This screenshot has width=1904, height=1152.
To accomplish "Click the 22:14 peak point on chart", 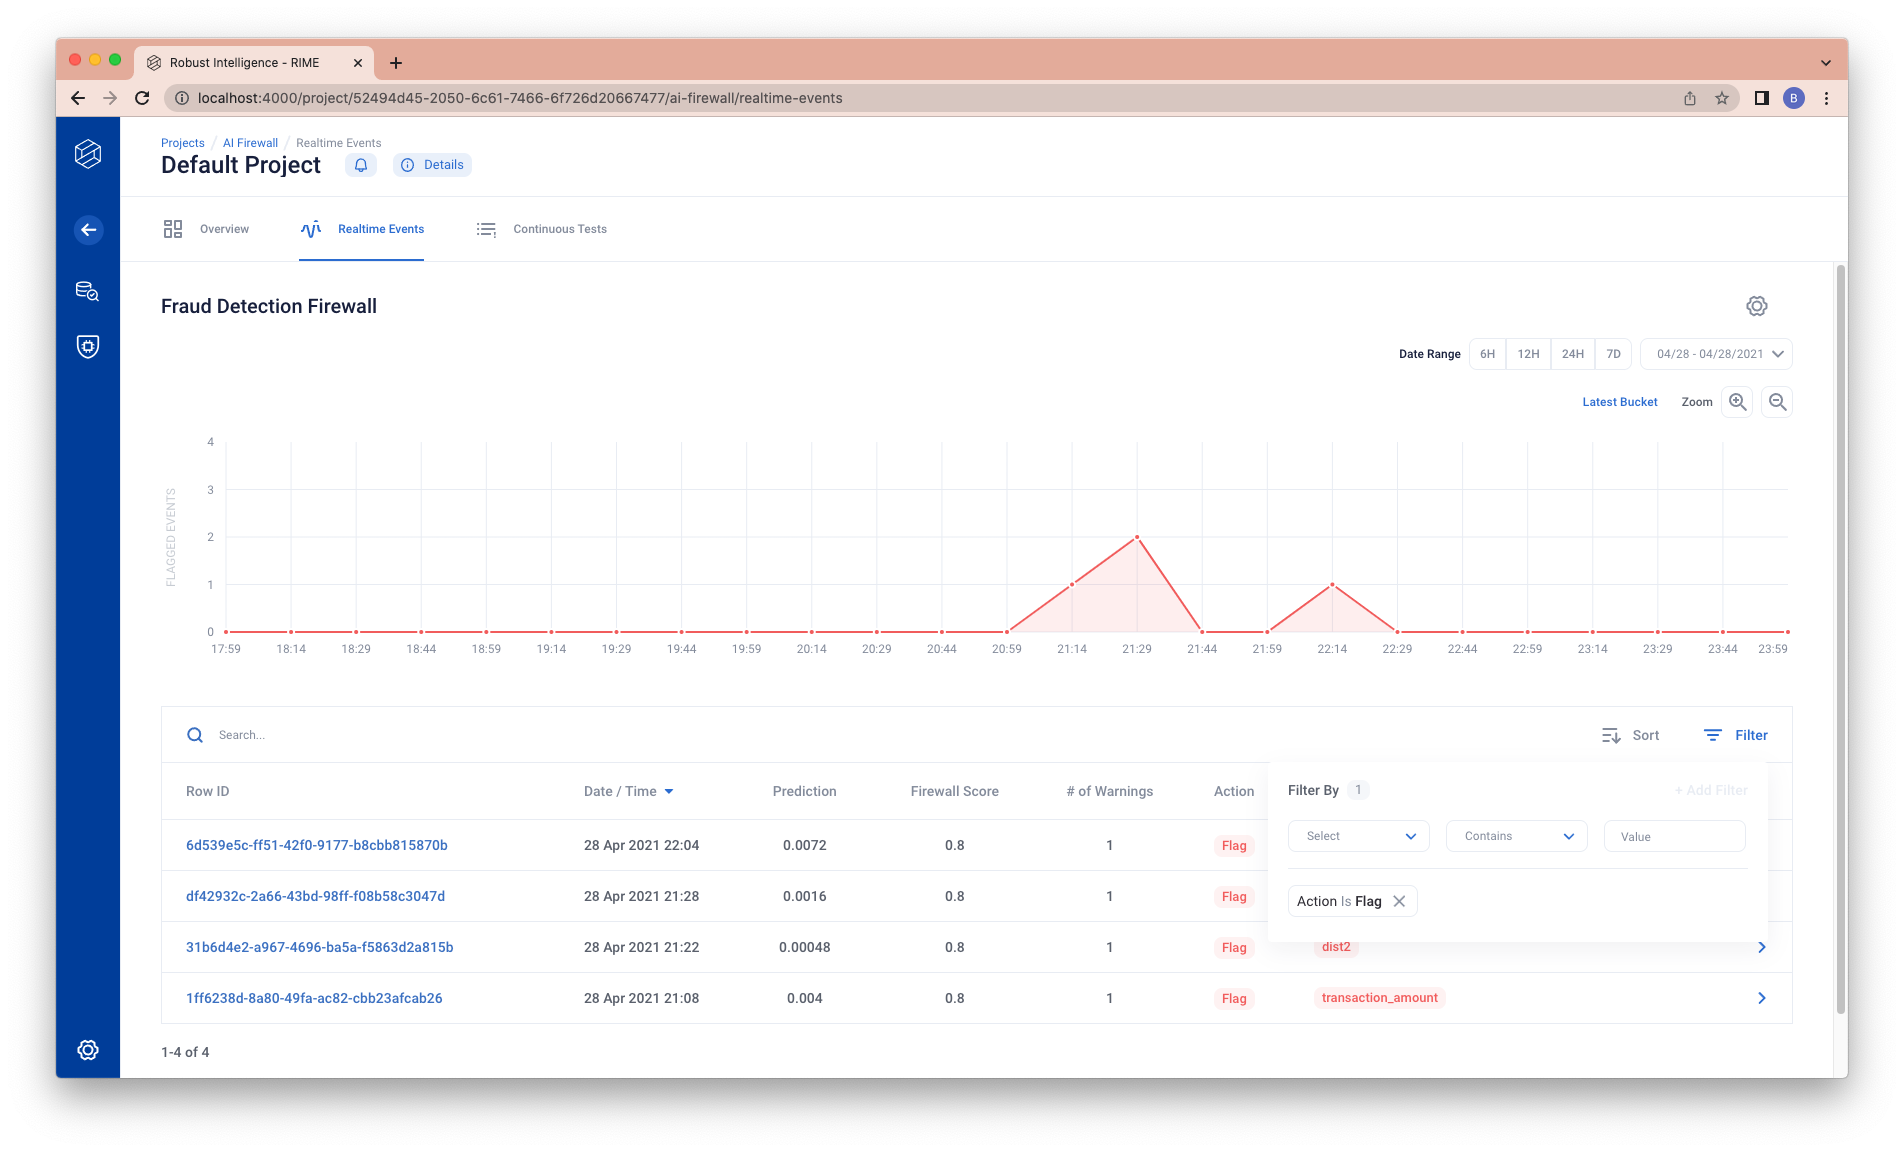I will click(1332, 585).
